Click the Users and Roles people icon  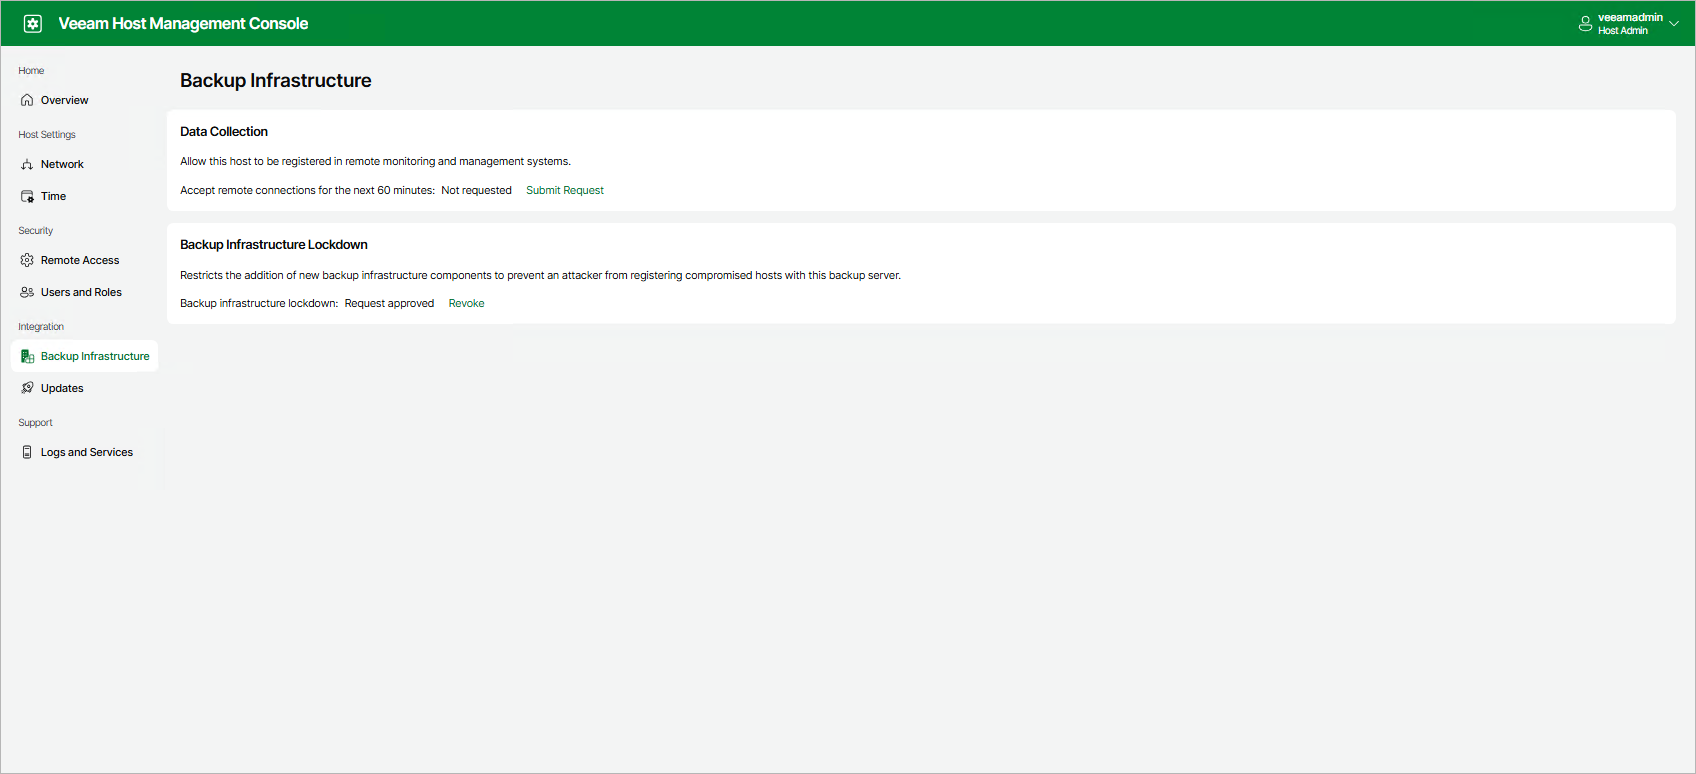pyautogui.click(x=27, y=292)
